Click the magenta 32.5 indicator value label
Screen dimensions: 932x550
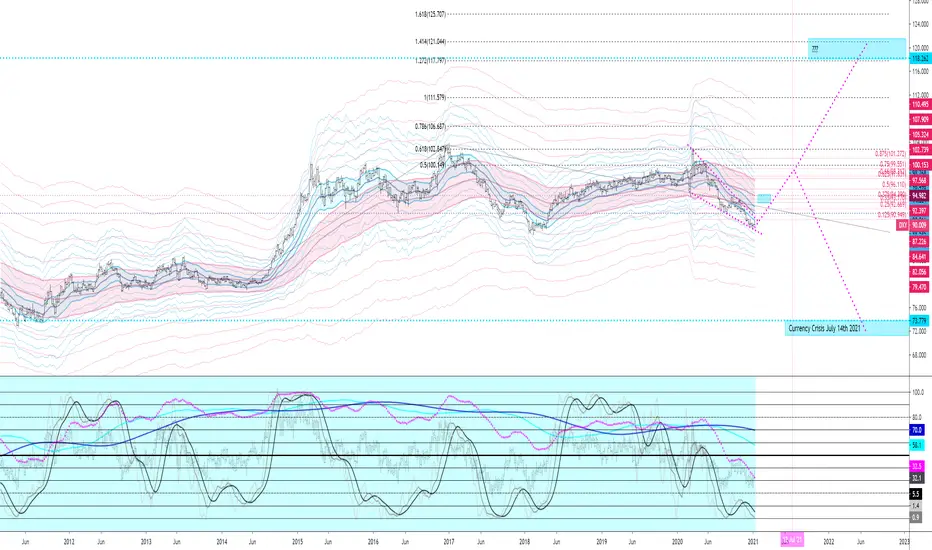point(917,466)
